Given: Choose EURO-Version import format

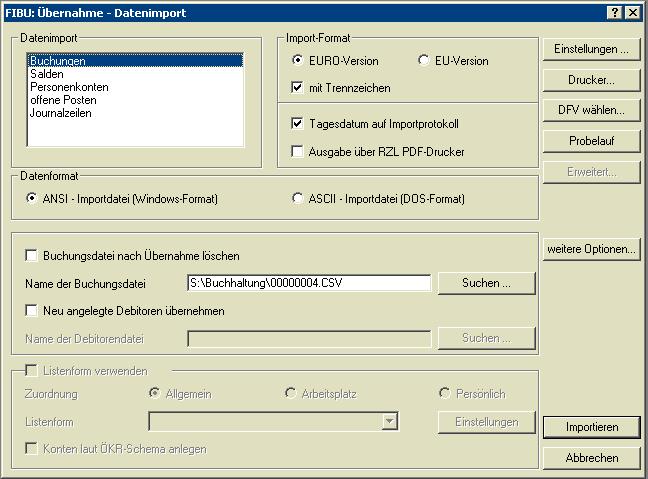Looking at the screenshot, I should 297,61.
